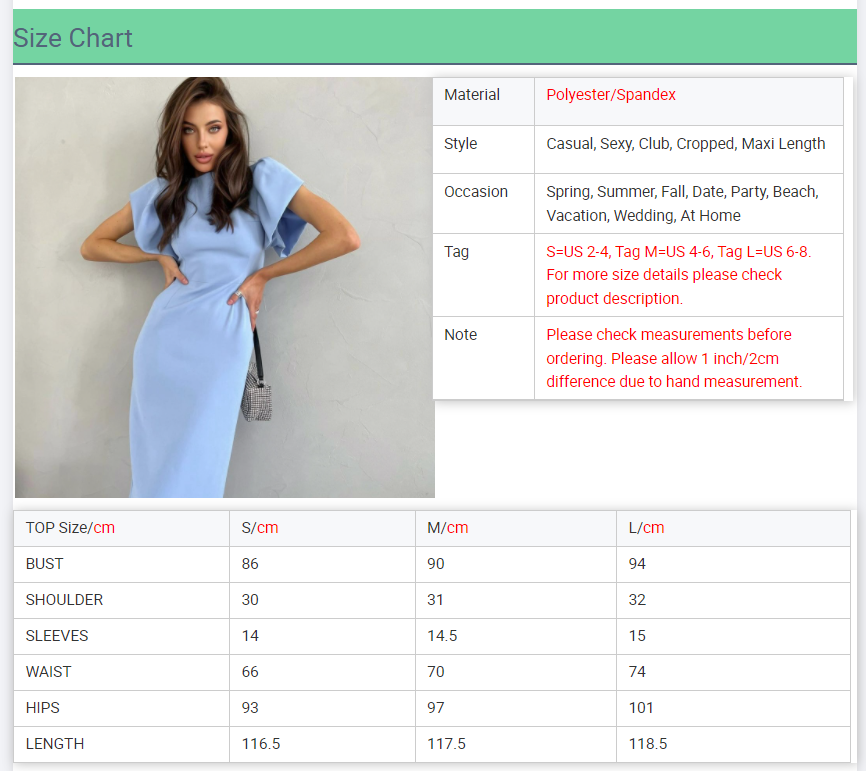Click the Material row label
Image resolution: width=866 pixels, height=771 pixels.
point(472,95)
